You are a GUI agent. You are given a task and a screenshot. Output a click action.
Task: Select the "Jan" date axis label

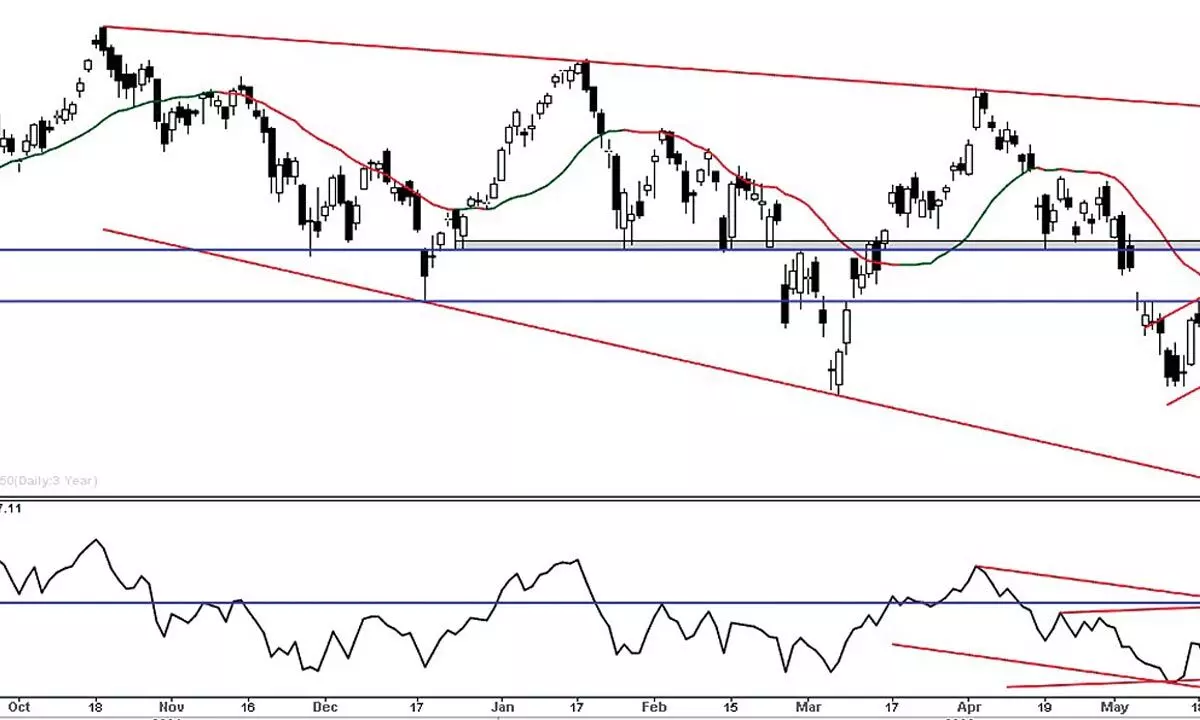click(505, 706)
